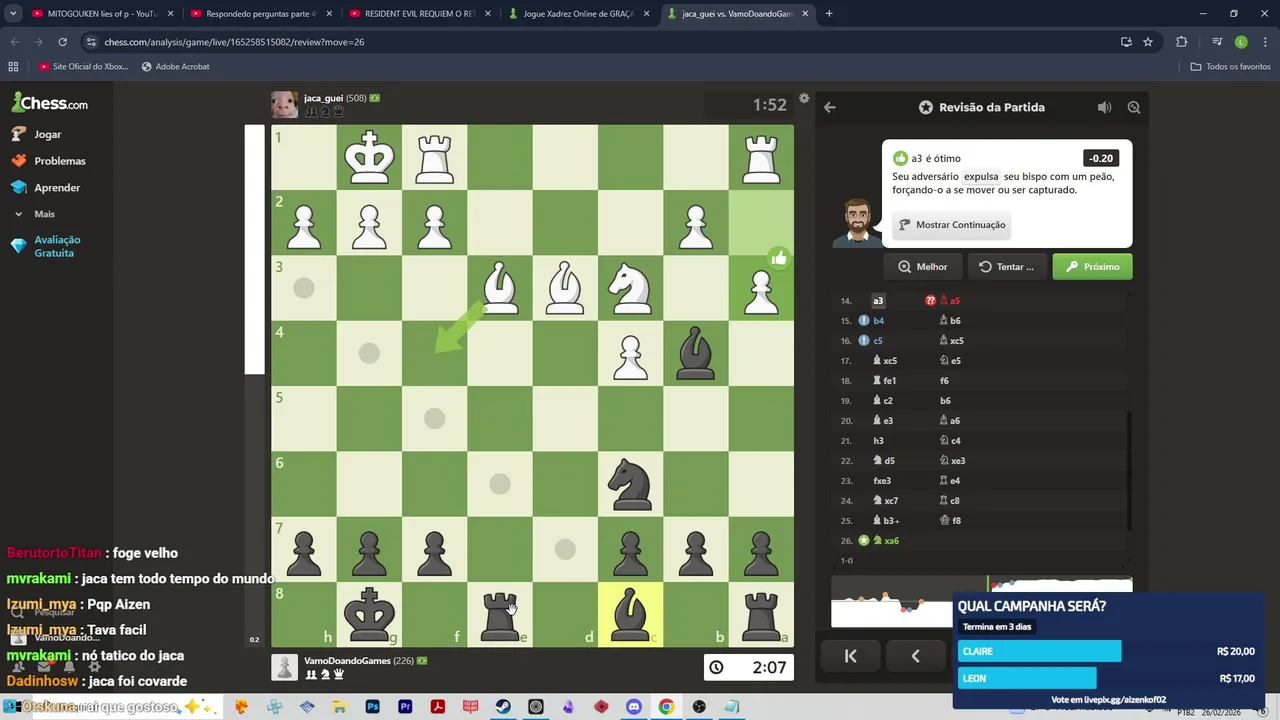Jump to first move button
The height and width of the screenshot is (720, 1280).
coord(850,656)
